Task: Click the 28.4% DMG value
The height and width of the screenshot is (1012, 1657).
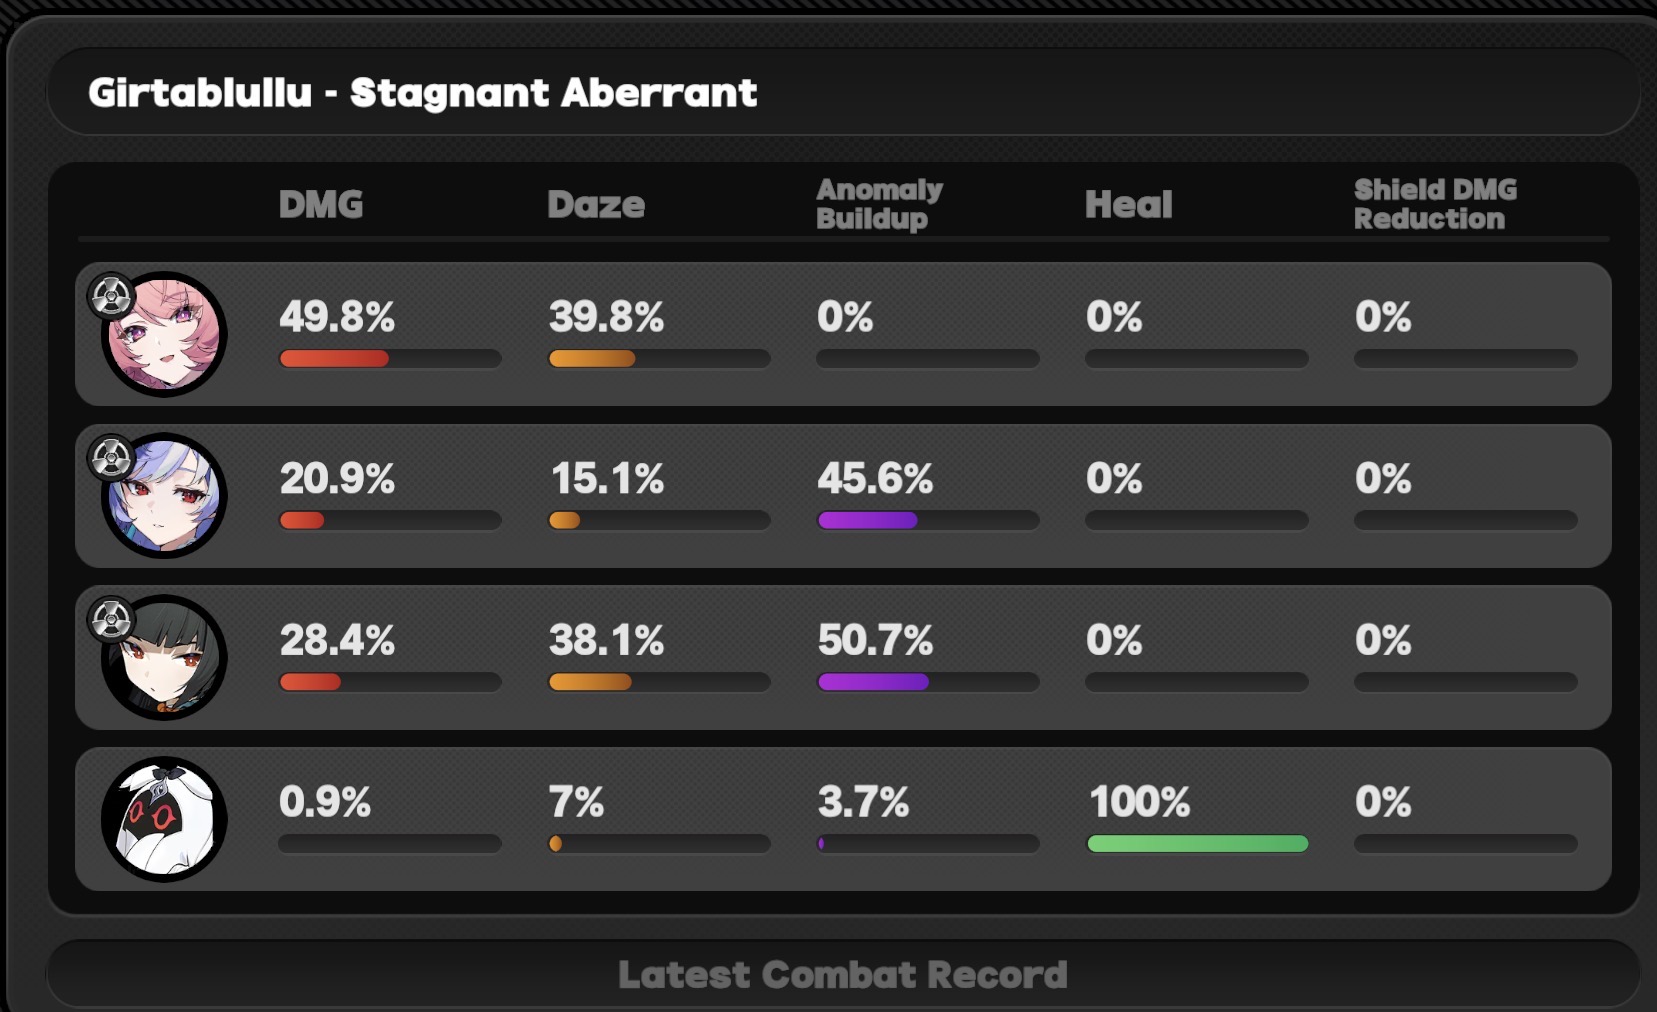Action: coord(337,641)
